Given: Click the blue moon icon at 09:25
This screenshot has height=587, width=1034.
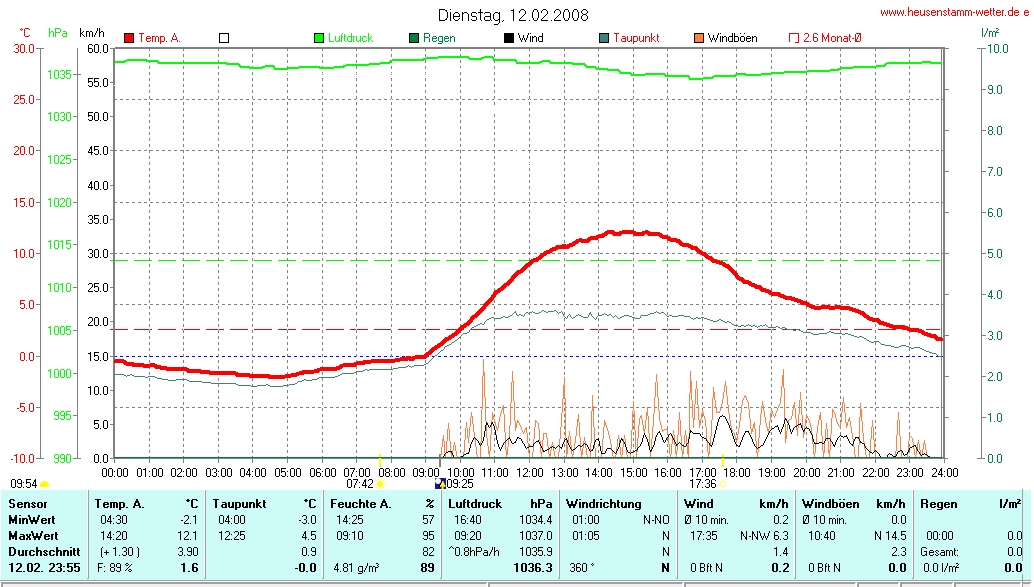Looking at the screenshot, I should pyautogui.click(x=439, y=484).
